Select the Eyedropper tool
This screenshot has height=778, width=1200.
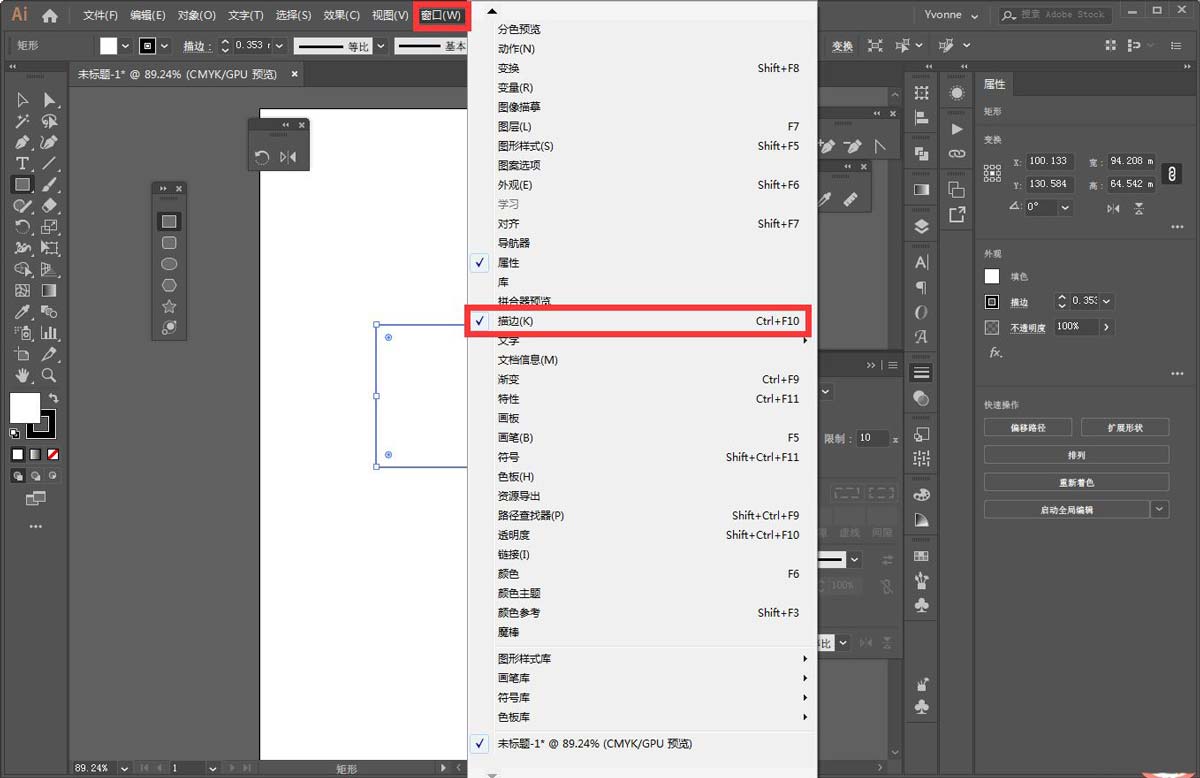(x=20, y=314)
